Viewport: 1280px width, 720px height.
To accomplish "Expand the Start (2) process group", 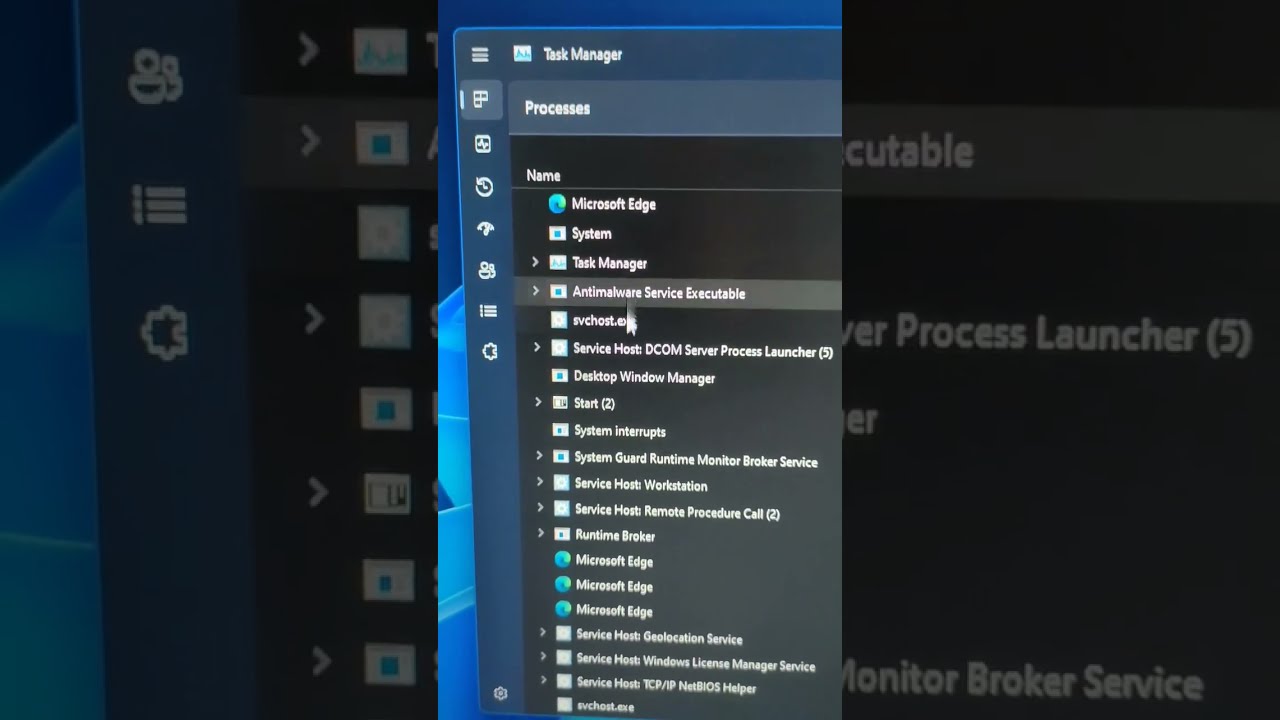I will [x=538, y=402].
